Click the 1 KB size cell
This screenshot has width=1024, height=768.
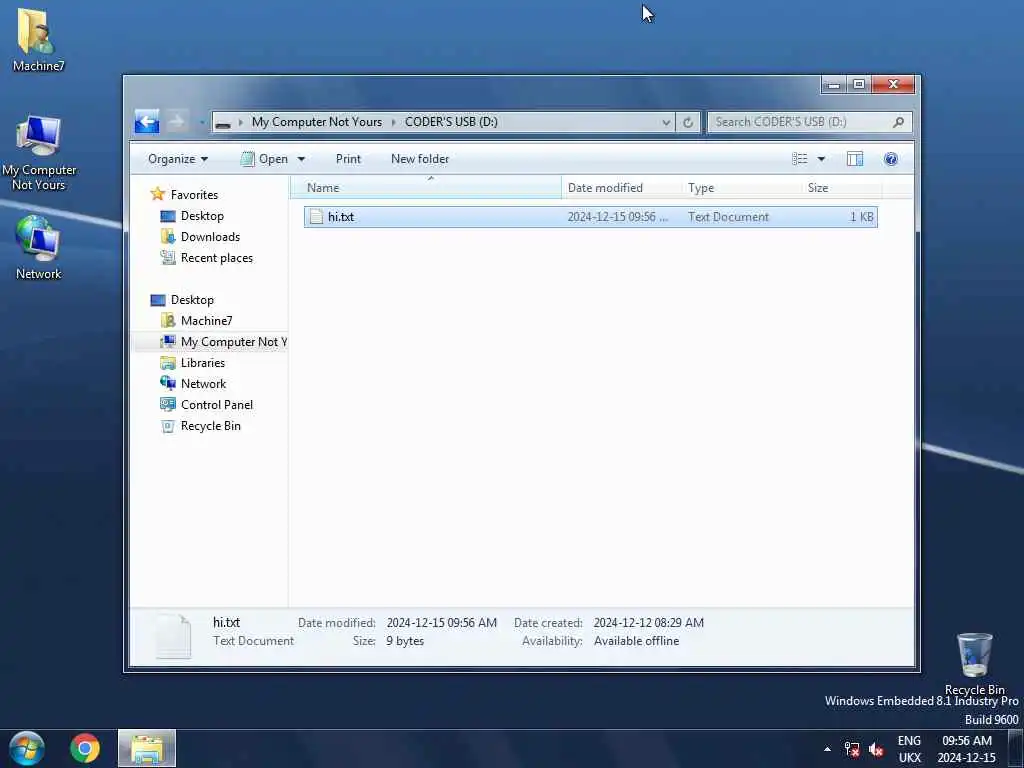point(861,217)
